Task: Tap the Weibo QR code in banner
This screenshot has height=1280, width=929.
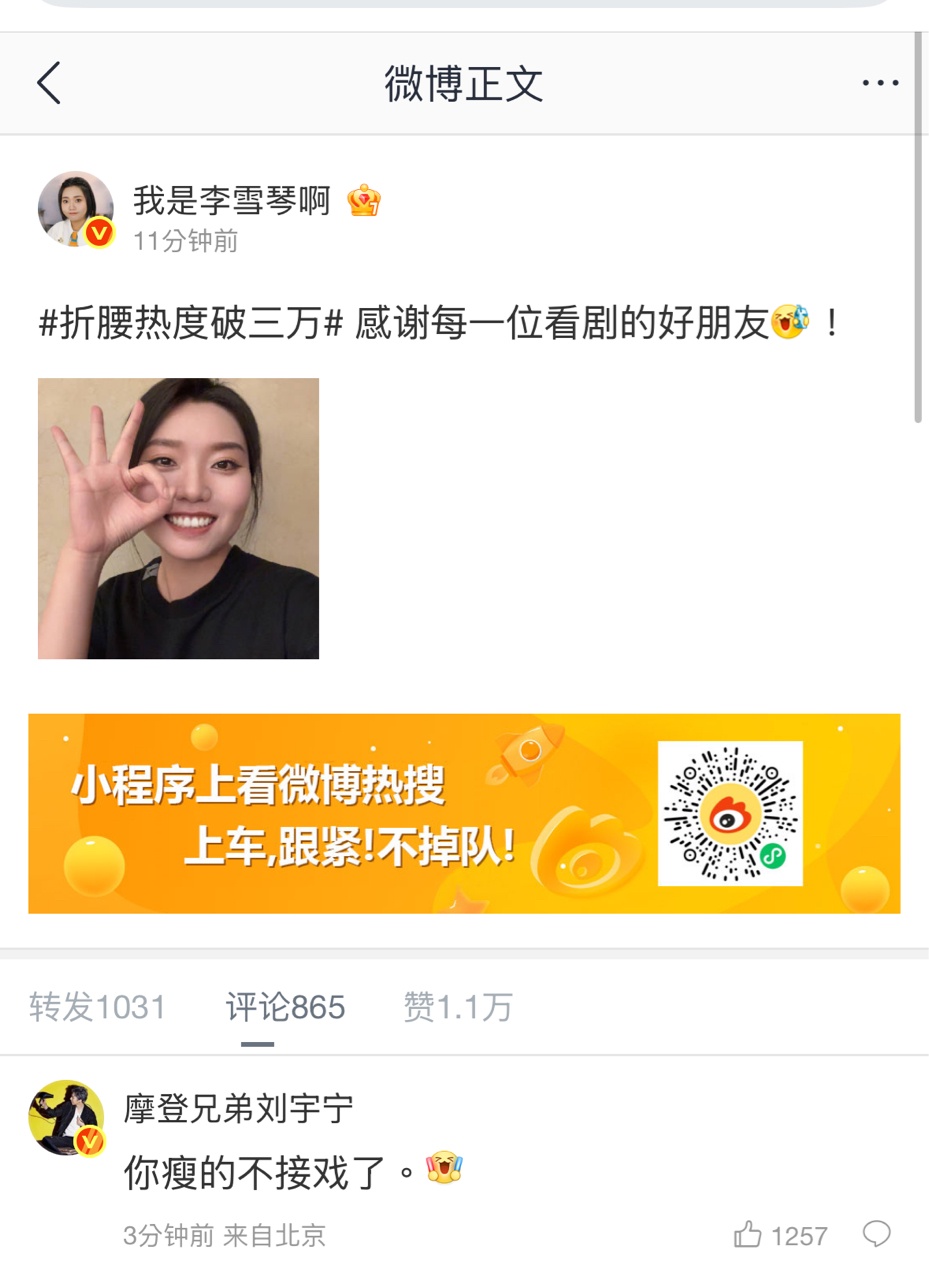Action: (x=730, y=813)
